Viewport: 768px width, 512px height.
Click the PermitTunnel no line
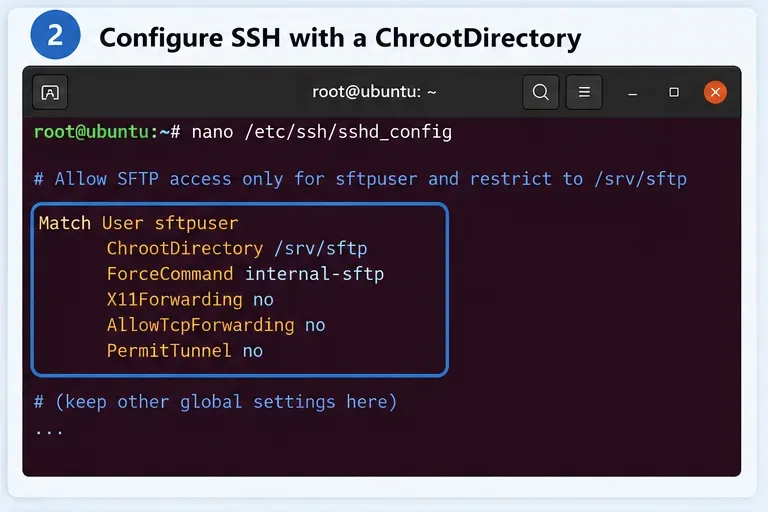click(x=185, y=351)
